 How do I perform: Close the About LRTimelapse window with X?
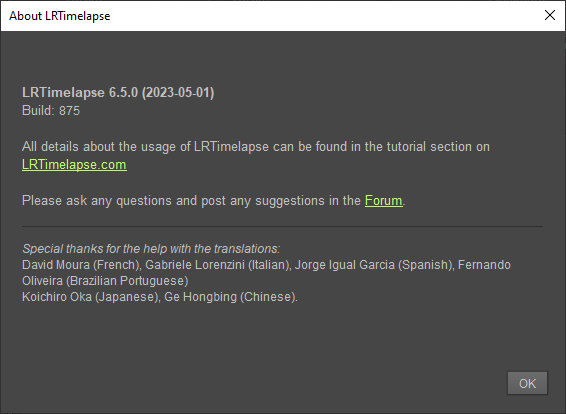click(x=550, y=15)
